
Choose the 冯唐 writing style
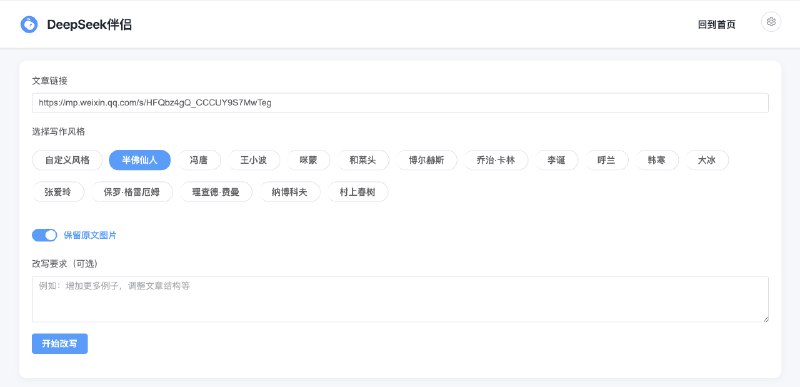[x=199, y=160]
